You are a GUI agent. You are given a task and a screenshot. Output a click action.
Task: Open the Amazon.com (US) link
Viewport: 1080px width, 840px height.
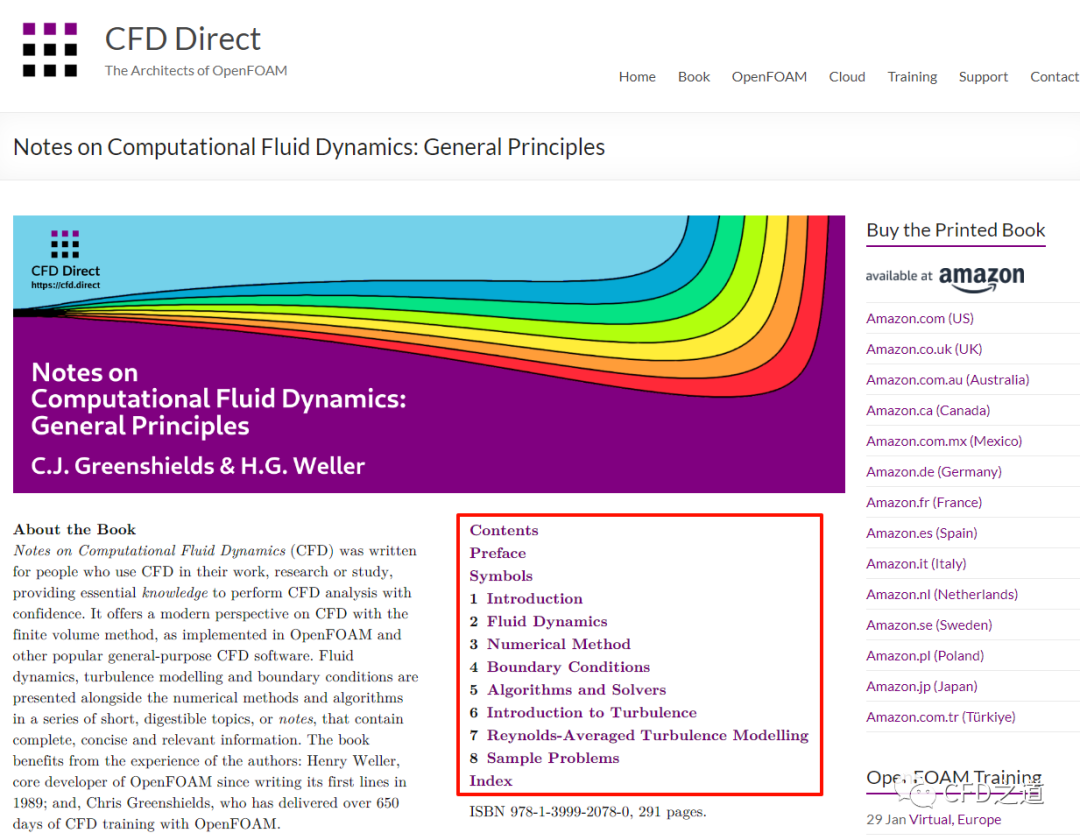920,318
